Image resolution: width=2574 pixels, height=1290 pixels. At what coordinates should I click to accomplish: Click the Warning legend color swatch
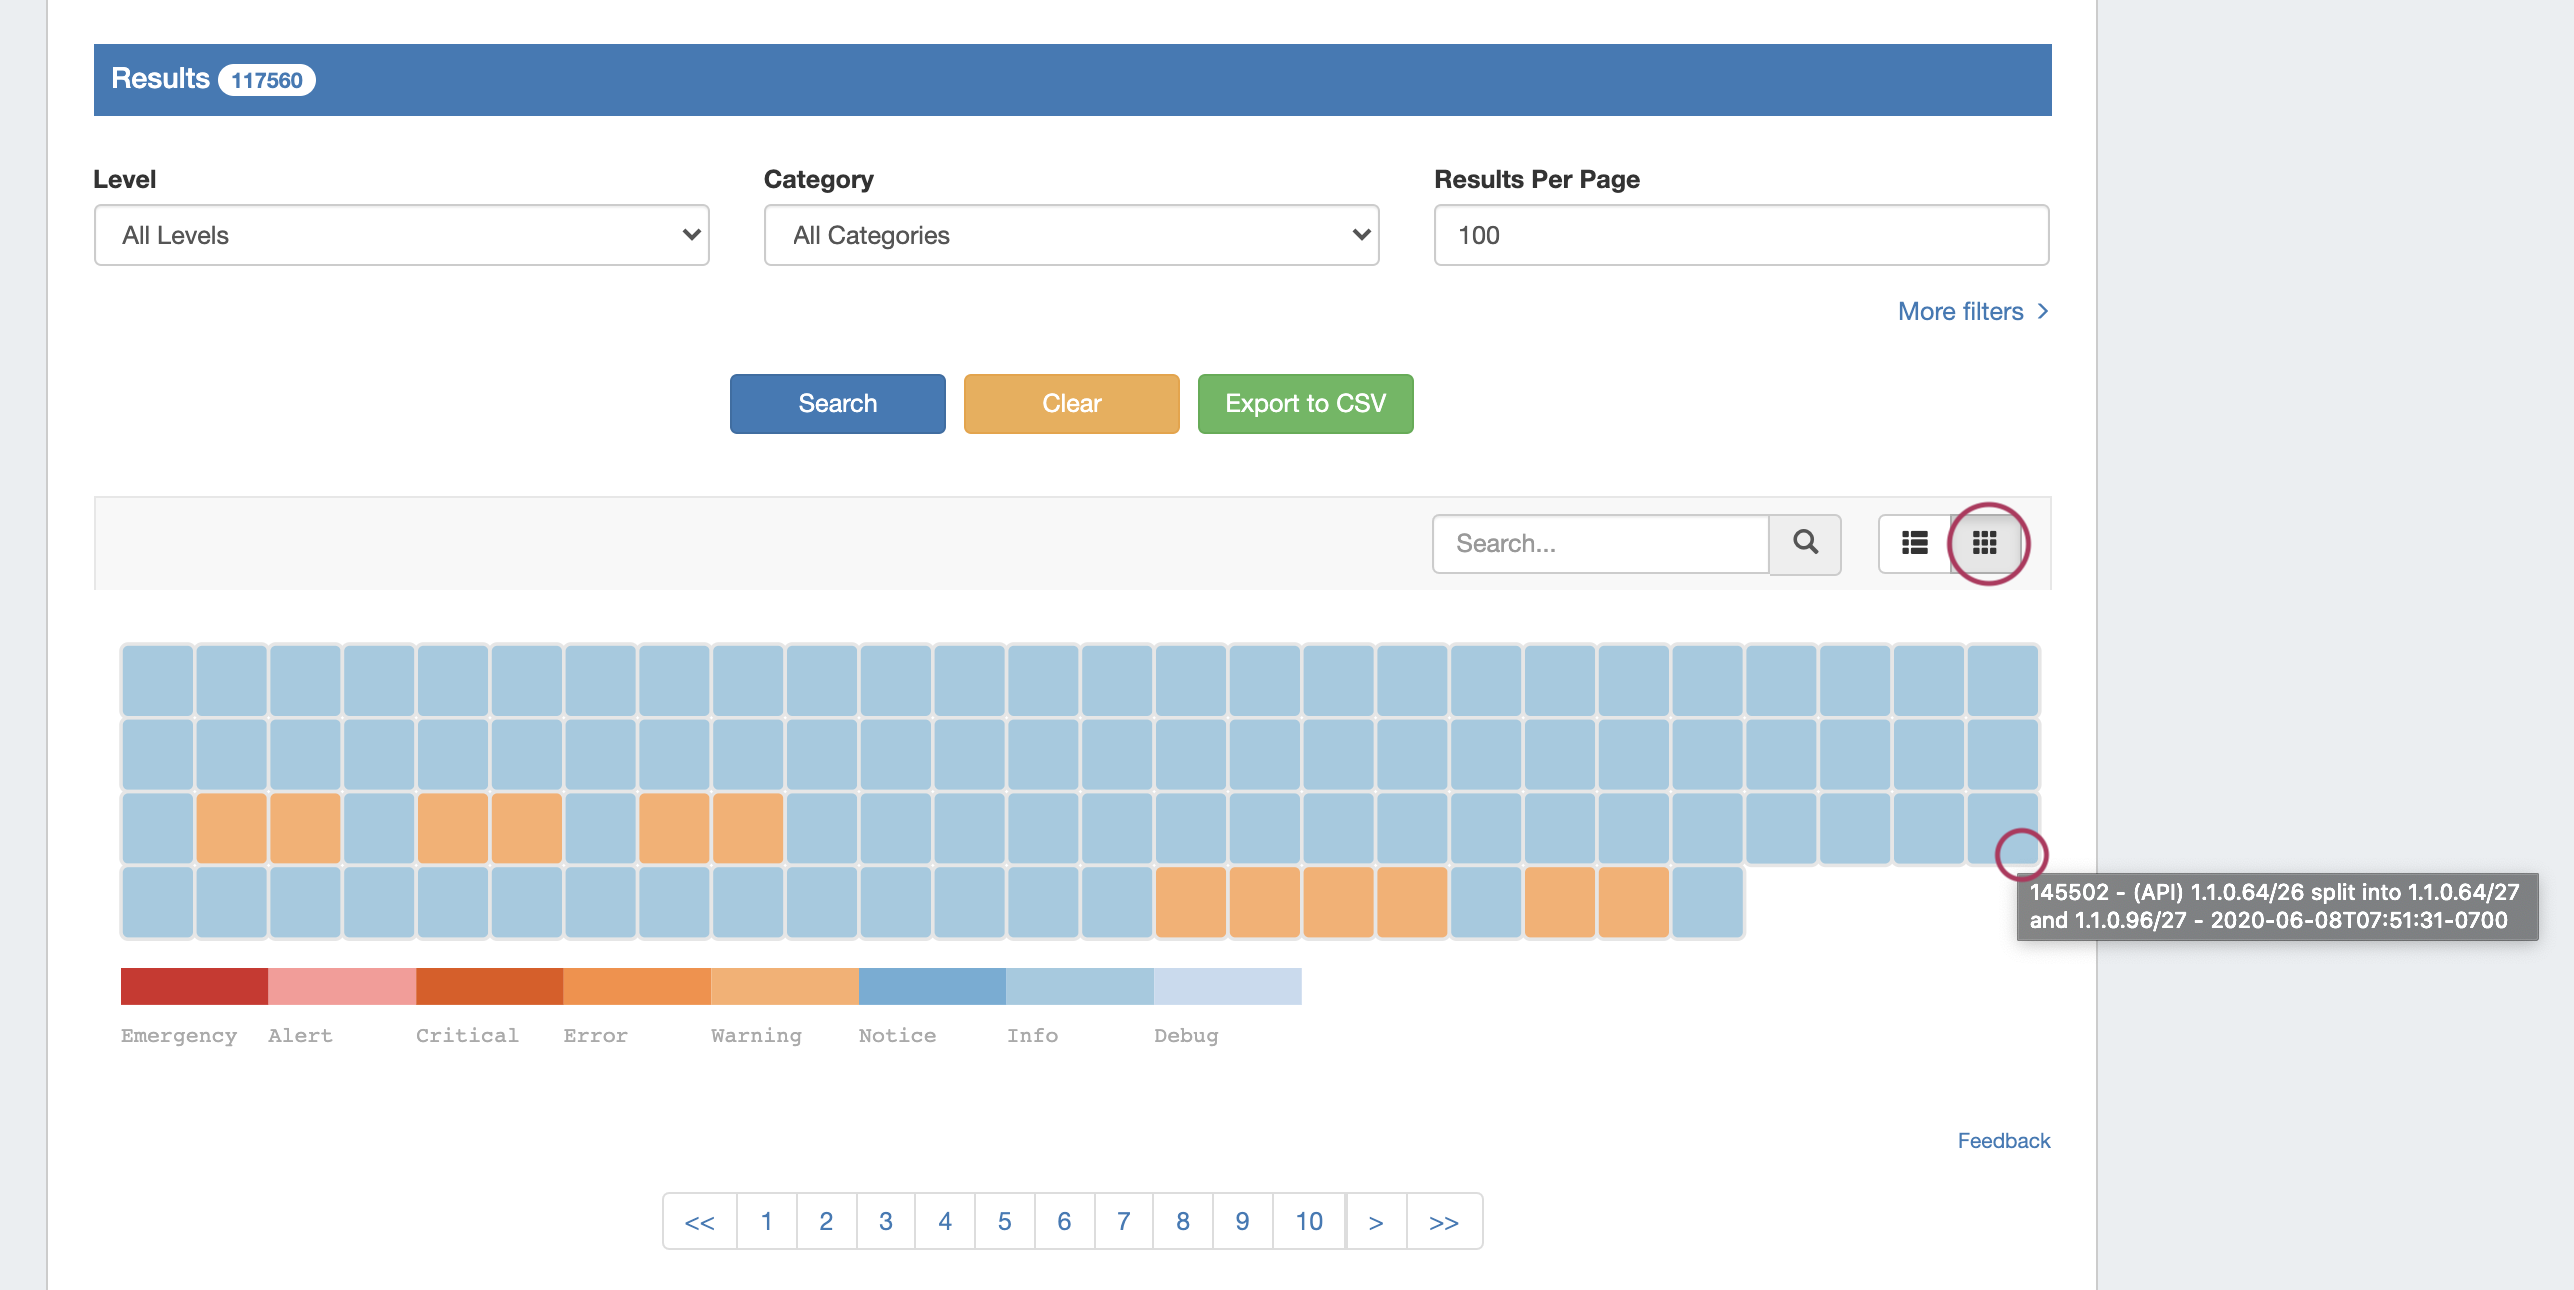(x=784, y=986)
